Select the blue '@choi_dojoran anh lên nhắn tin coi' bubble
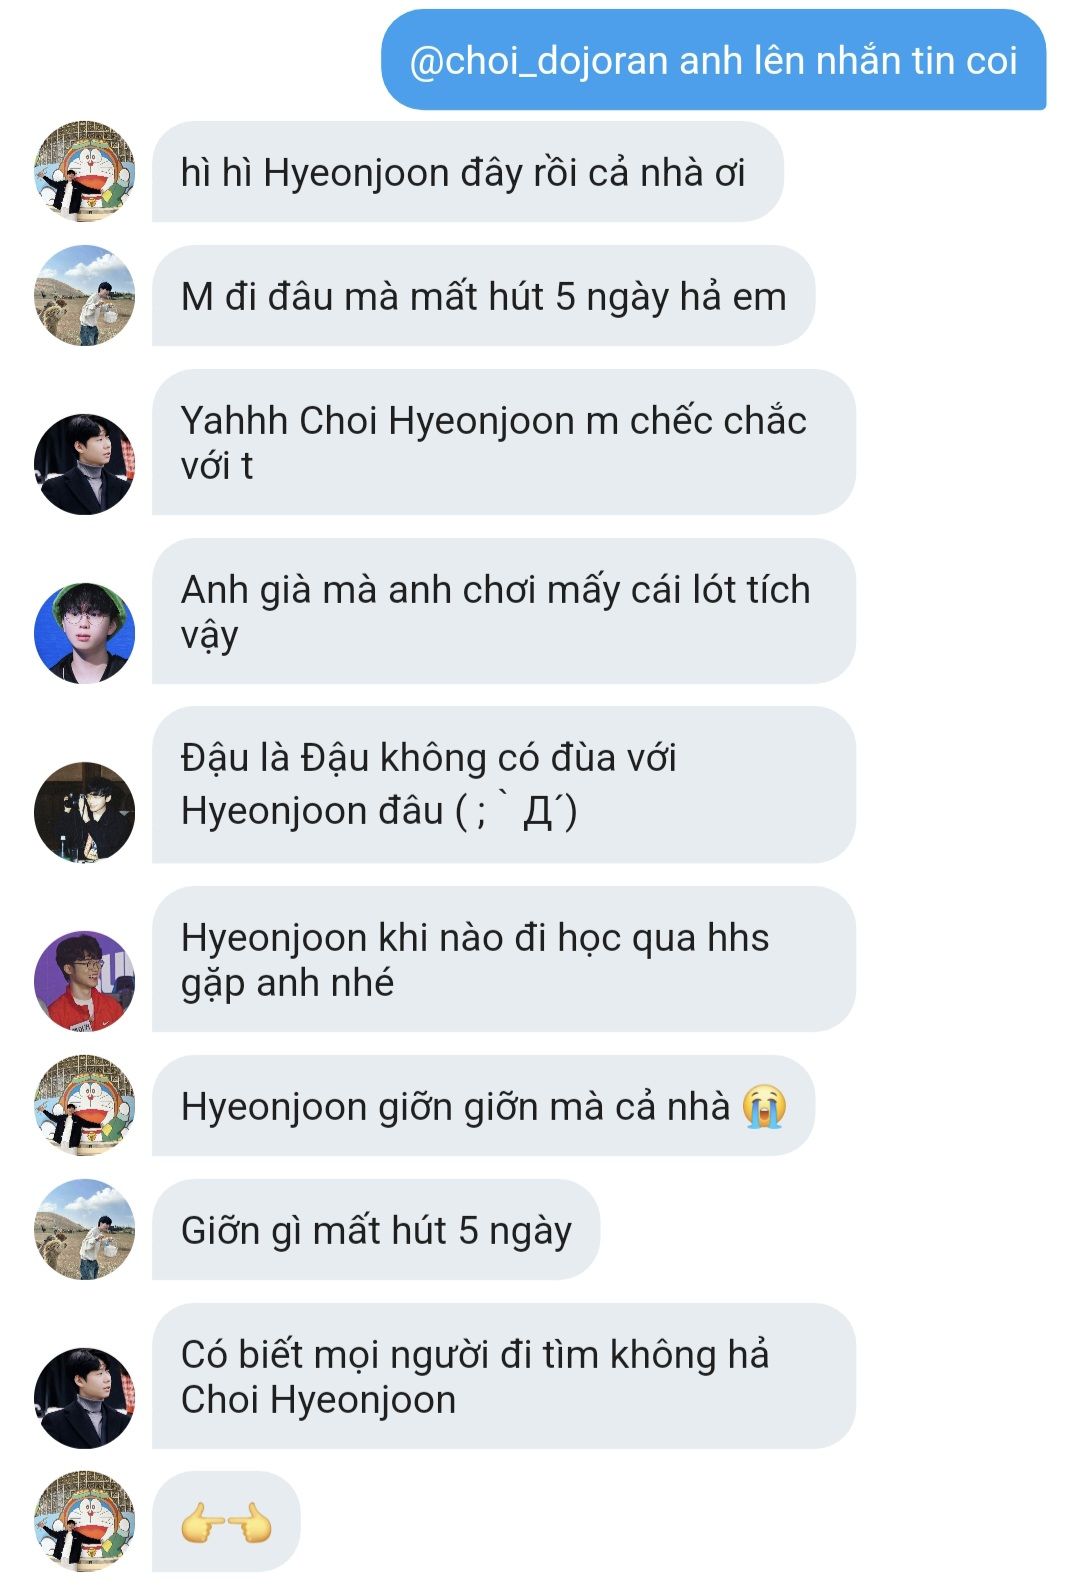The image size is (1080, 1589). pyautogui.click(x=714, y=60)
